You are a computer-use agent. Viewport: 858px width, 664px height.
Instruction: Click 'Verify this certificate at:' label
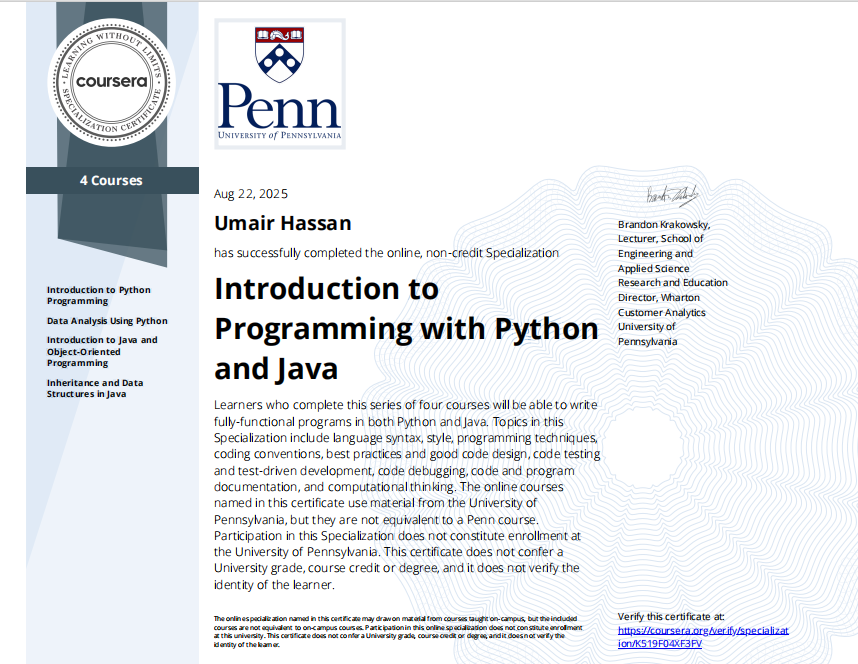[671, 616]
